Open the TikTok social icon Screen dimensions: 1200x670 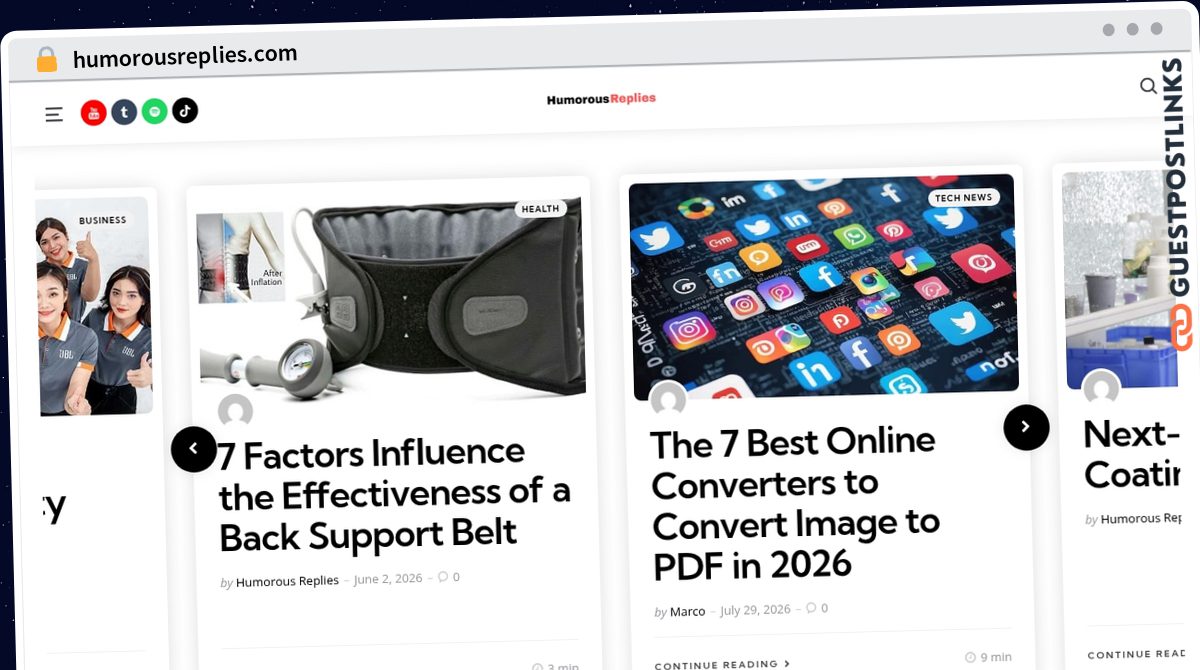[185, 110]
